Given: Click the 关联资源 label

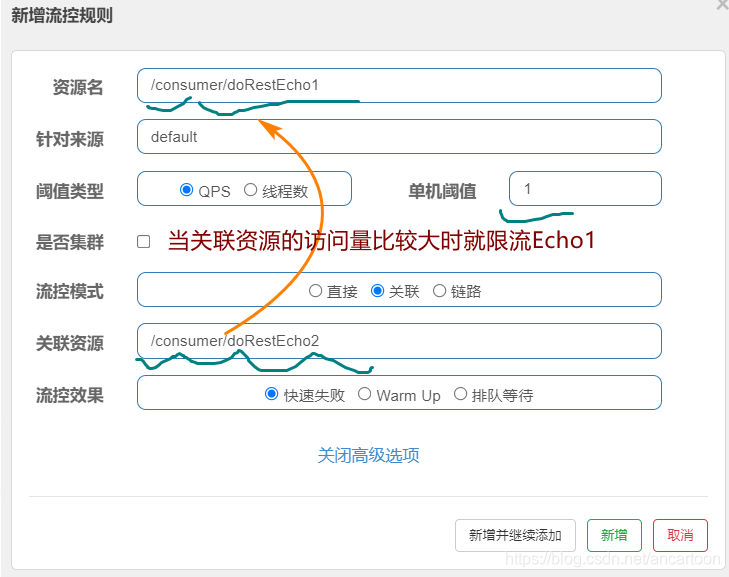Looking at the screenshot, I should [70, 344].
